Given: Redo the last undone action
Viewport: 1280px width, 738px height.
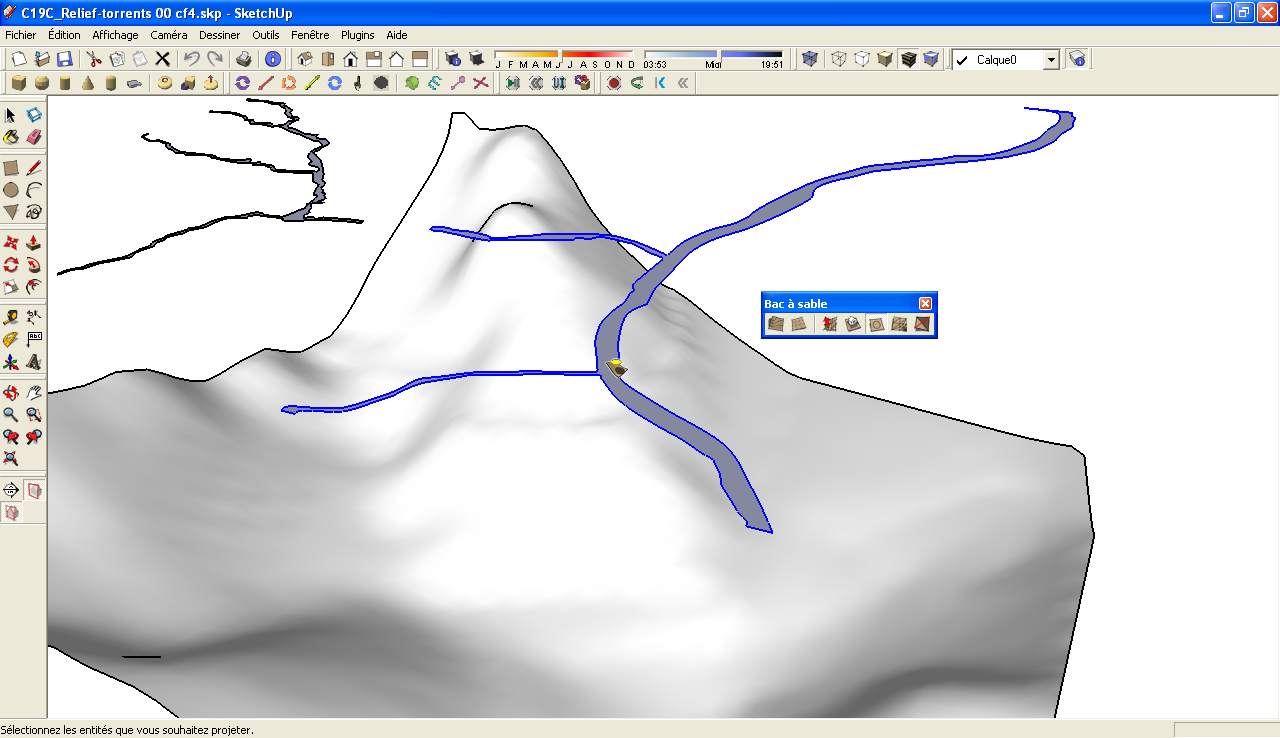Looking at the screenshot, I should [214, 59].
